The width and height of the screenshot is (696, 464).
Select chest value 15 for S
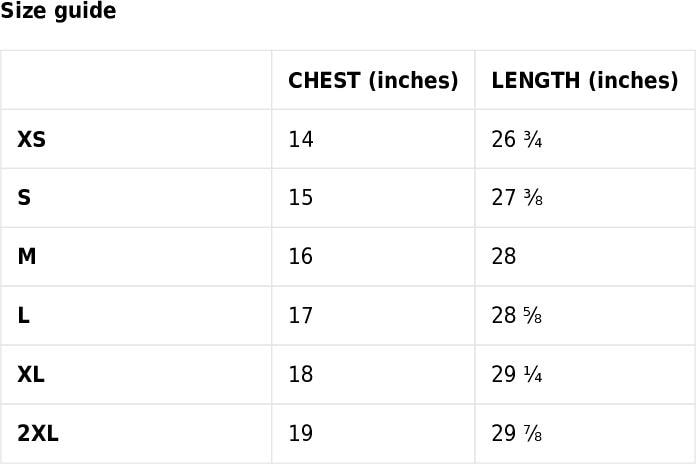tap(301, 198)
